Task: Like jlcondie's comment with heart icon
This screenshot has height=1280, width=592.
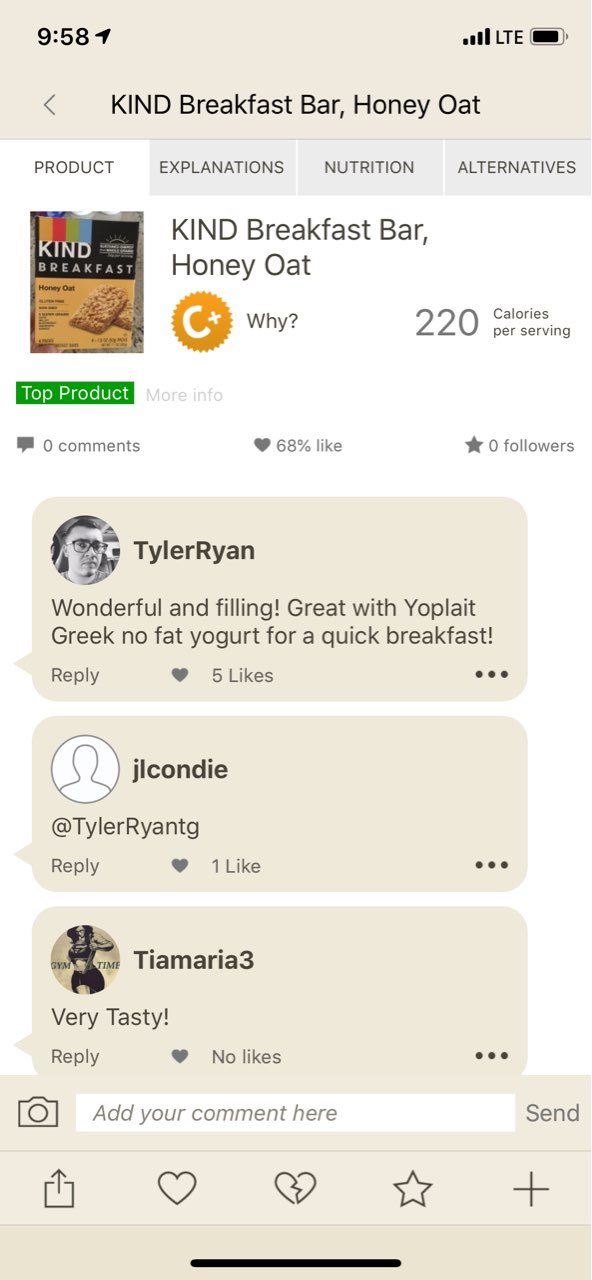Action: (x=180, y=866)
